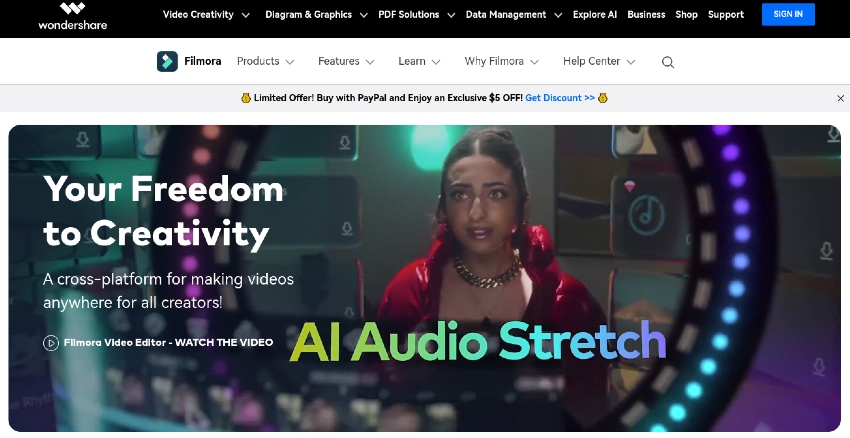Follow the Get Discount >> link

tap(560, 98)
